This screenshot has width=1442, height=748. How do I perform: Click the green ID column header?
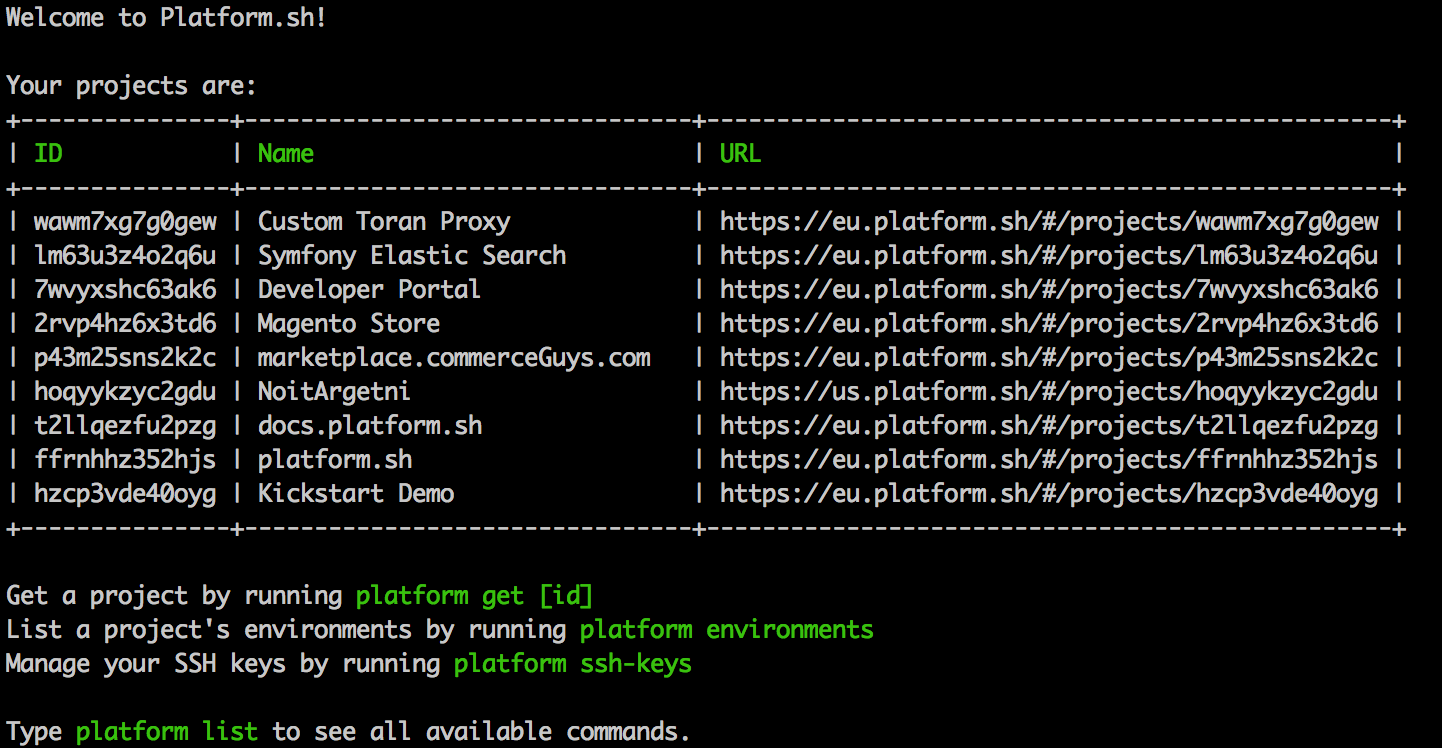tap(48, 154)
